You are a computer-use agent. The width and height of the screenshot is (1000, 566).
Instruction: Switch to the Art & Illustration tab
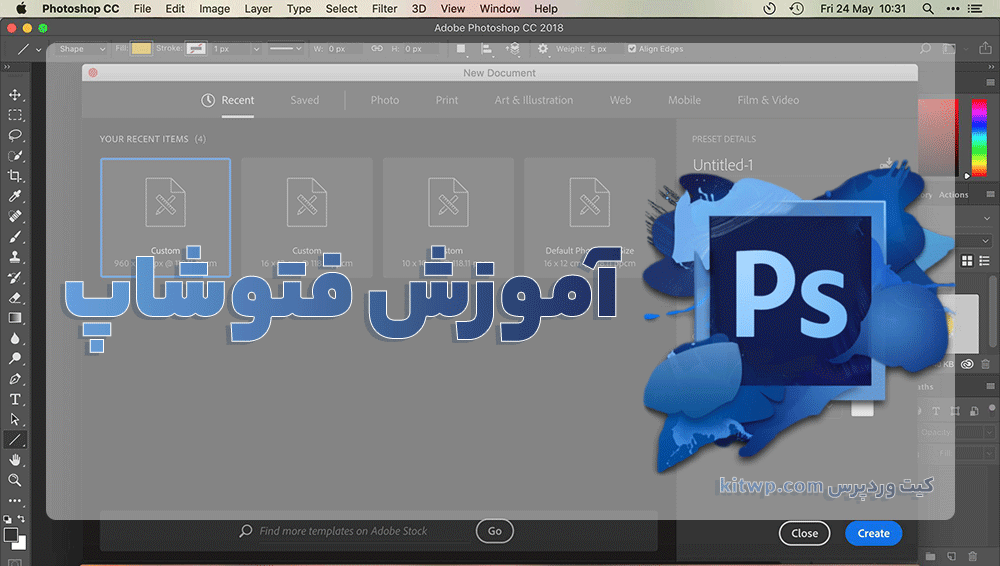534,100
